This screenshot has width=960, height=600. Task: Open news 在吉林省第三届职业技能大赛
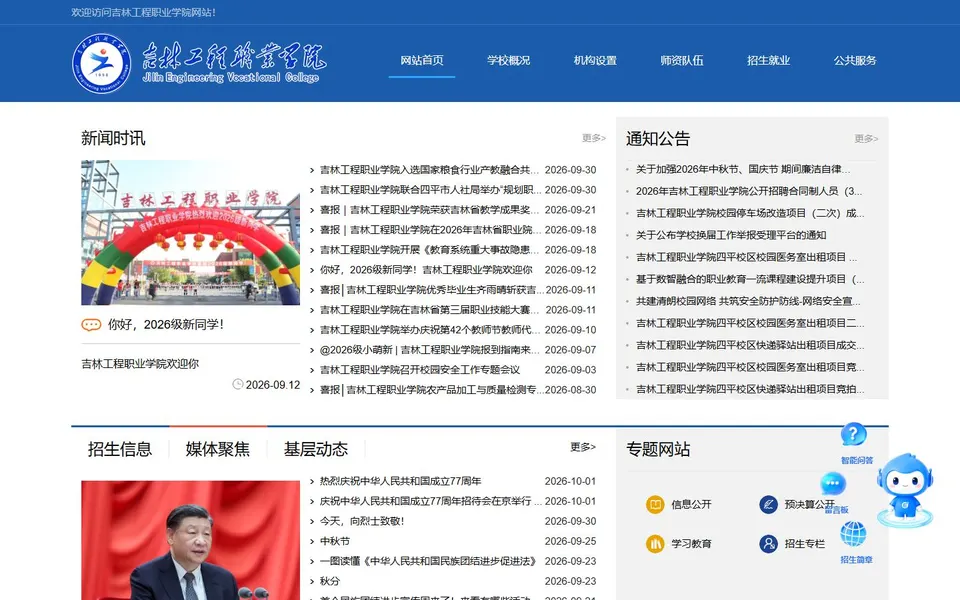coord(429,310)
